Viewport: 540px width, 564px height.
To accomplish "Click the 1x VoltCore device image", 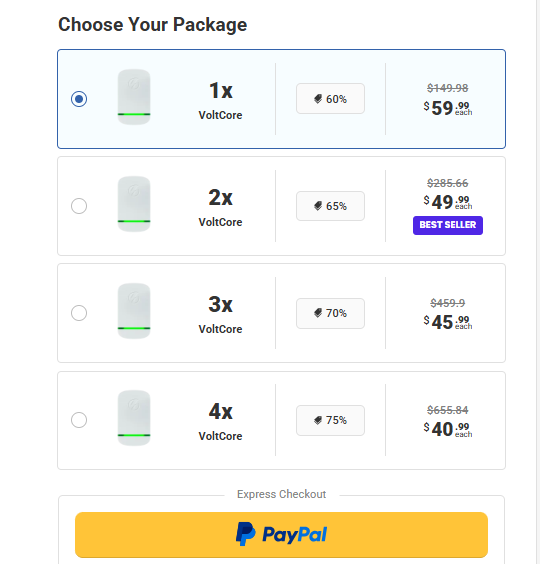I will (x=134, y=97).
